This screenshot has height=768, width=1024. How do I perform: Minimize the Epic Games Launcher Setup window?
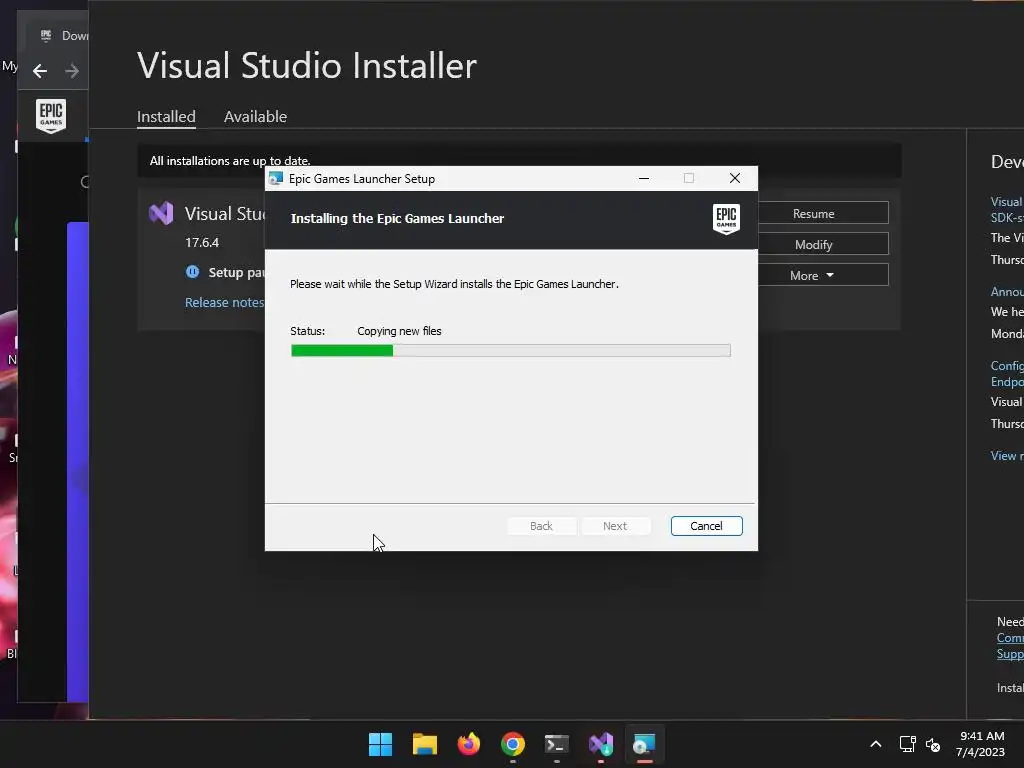pyautogui.click(x=644, y=178)
